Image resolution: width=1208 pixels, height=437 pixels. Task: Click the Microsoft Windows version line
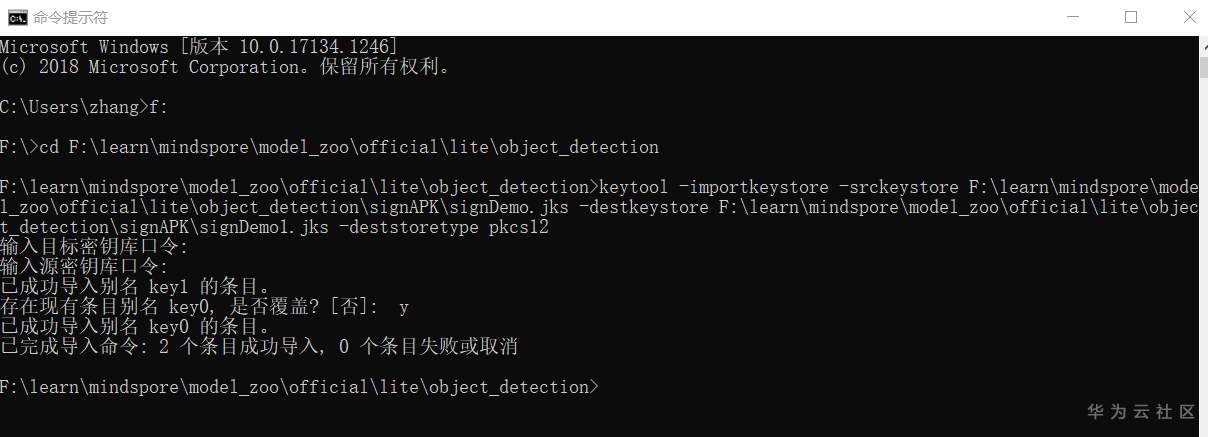coord(198,47)
